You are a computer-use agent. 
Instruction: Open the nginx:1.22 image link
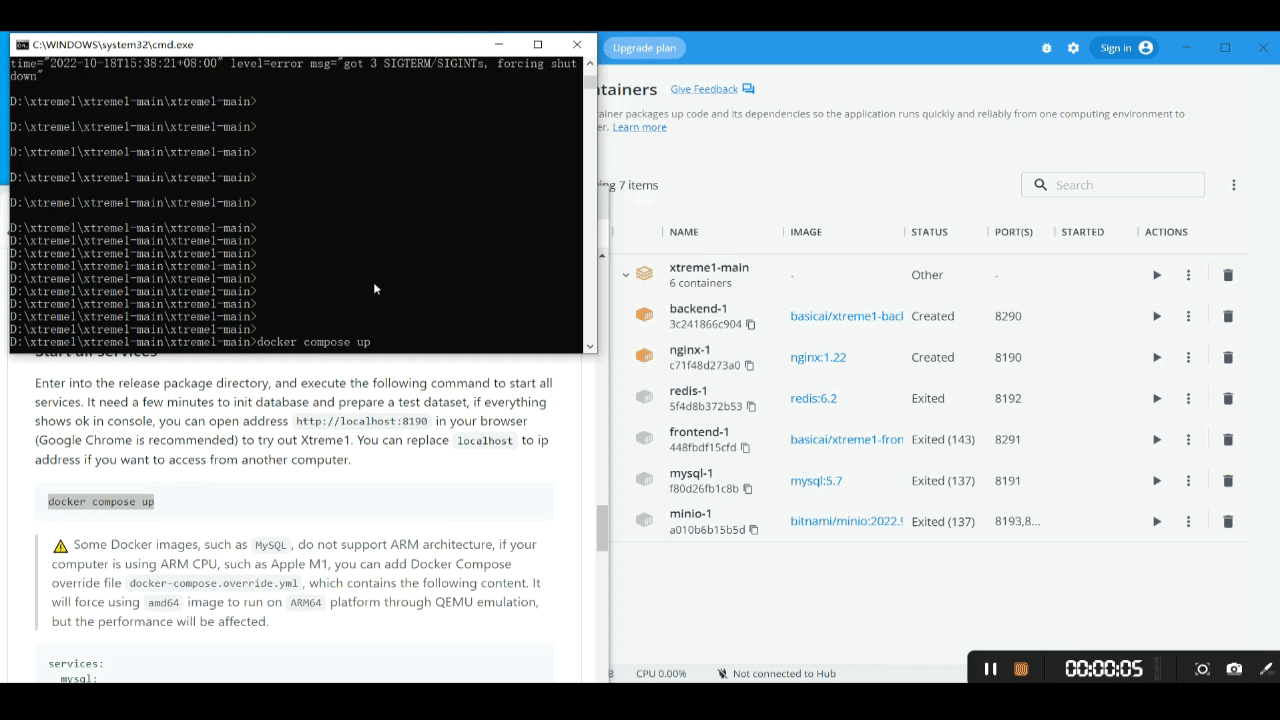tap(818, 357)
